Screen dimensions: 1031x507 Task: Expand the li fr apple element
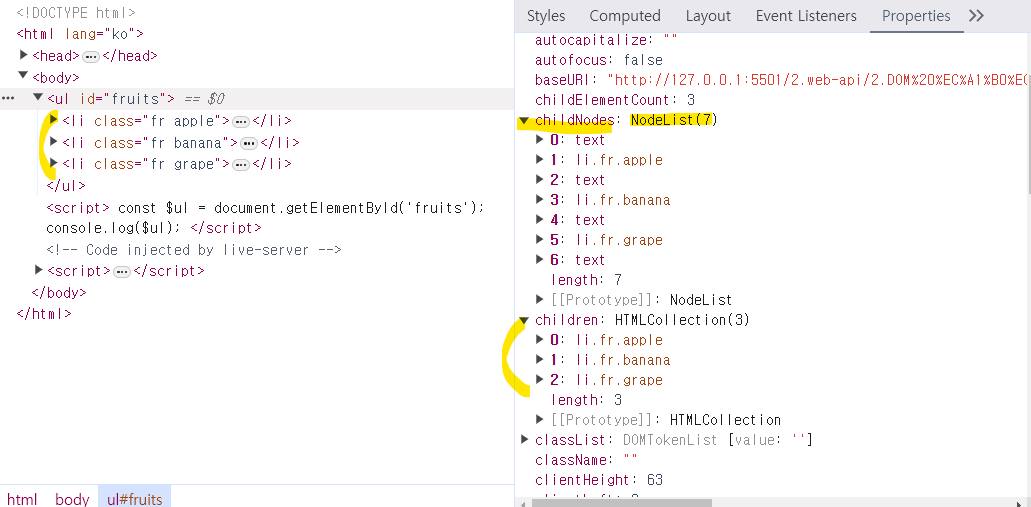coord(54,119)
